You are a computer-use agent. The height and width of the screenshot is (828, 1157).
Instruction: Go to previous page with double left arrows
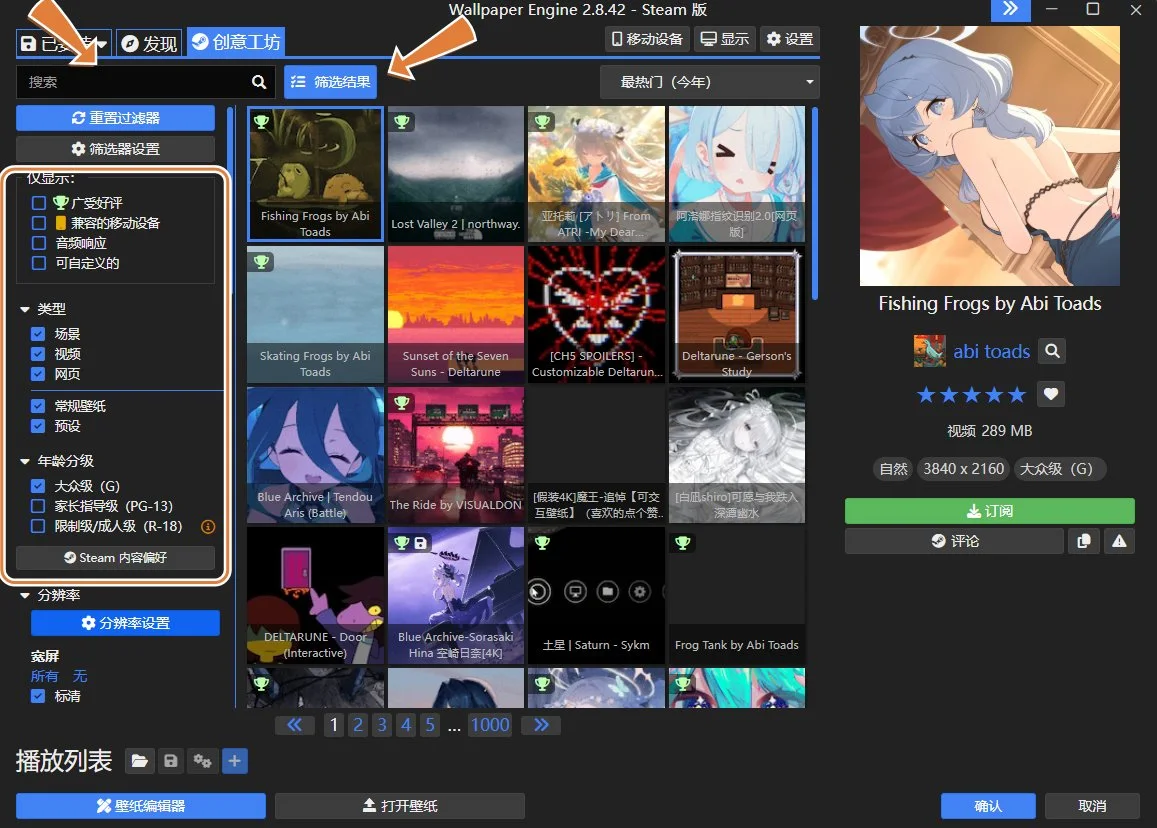294,725
